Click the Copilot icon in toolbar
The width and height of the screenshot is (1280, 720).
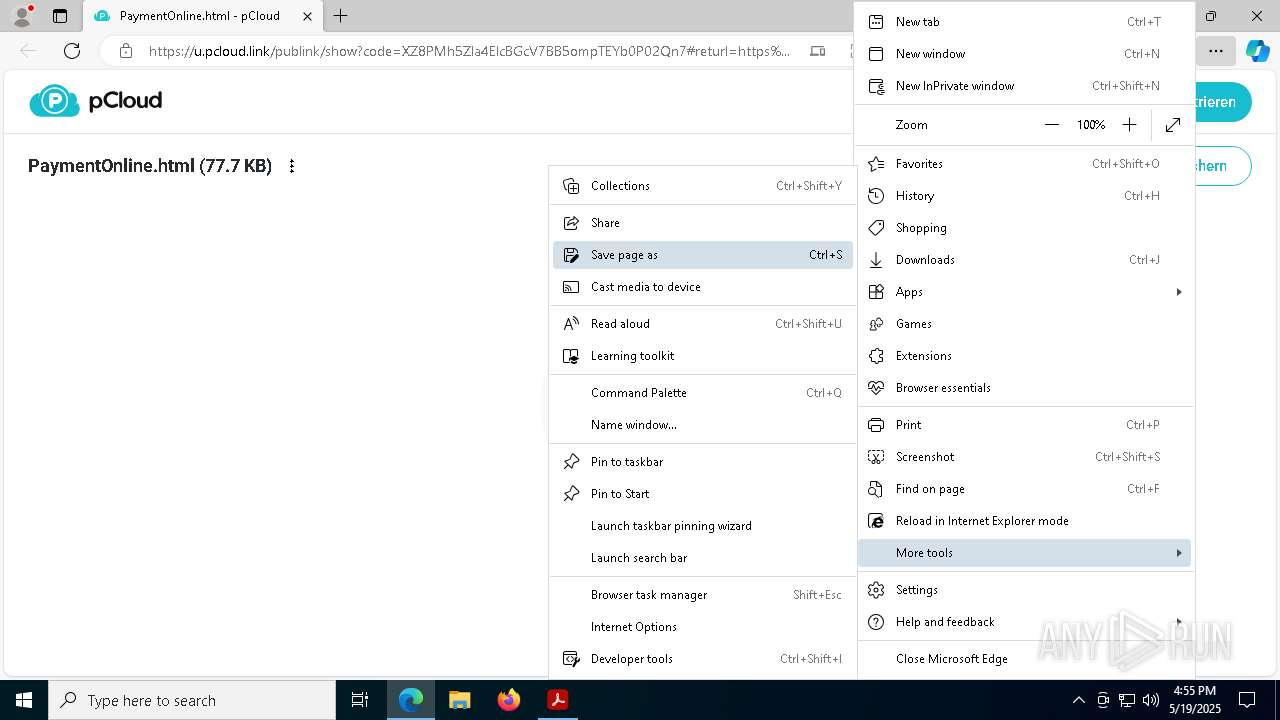click(x=1257, y=51)
